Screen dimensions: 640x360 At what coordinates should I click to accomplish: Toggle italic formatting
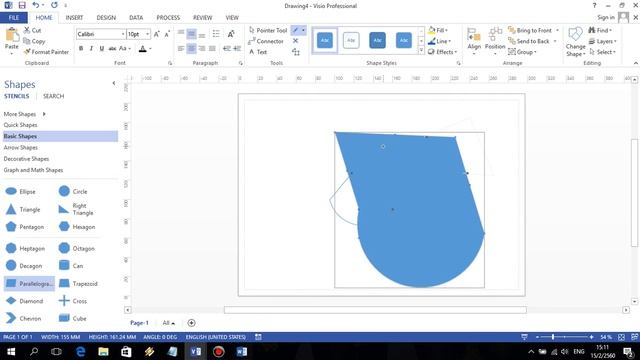pyautogui.click(x=91, y=49)
